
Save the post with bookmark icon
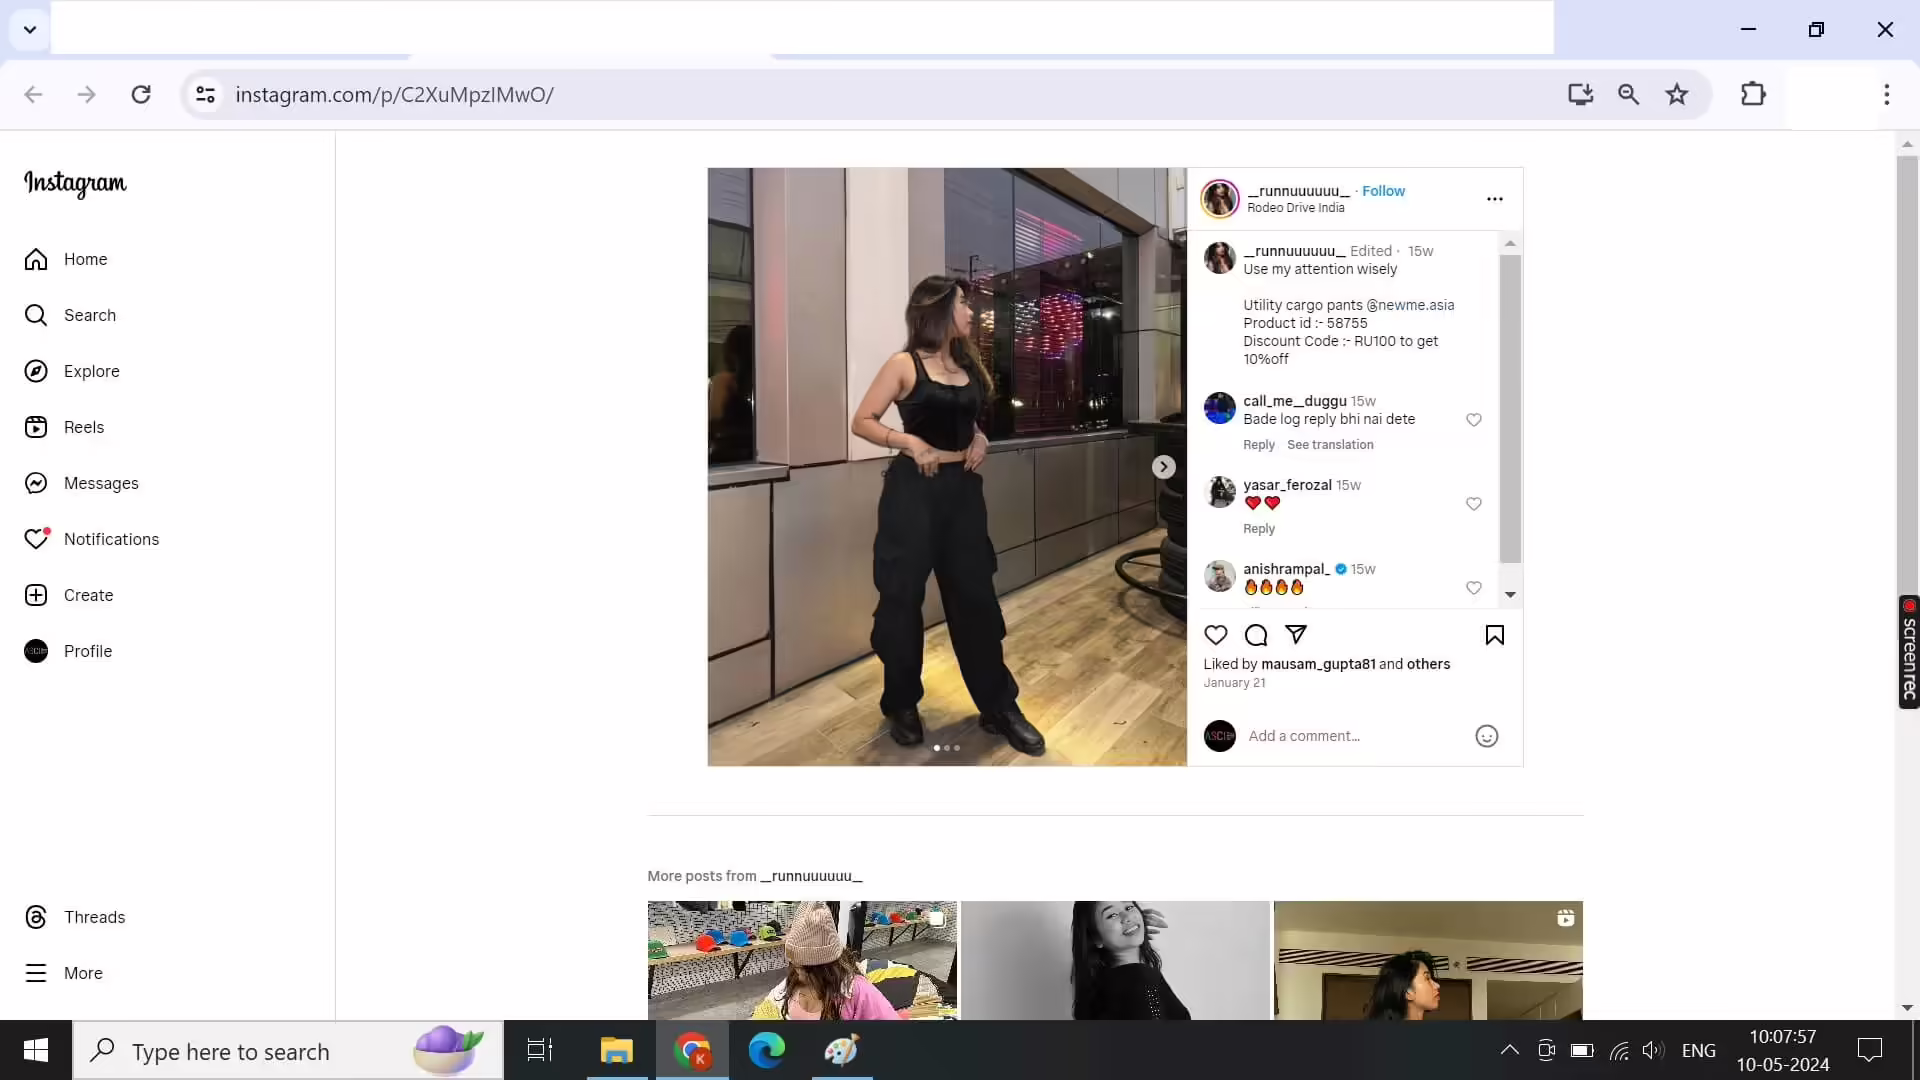(1494, 635)
